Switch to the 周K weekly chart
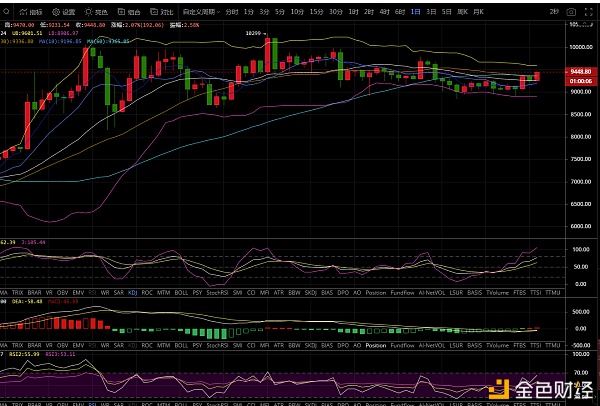Screen dimensions: 600x406 pos(463,12)
